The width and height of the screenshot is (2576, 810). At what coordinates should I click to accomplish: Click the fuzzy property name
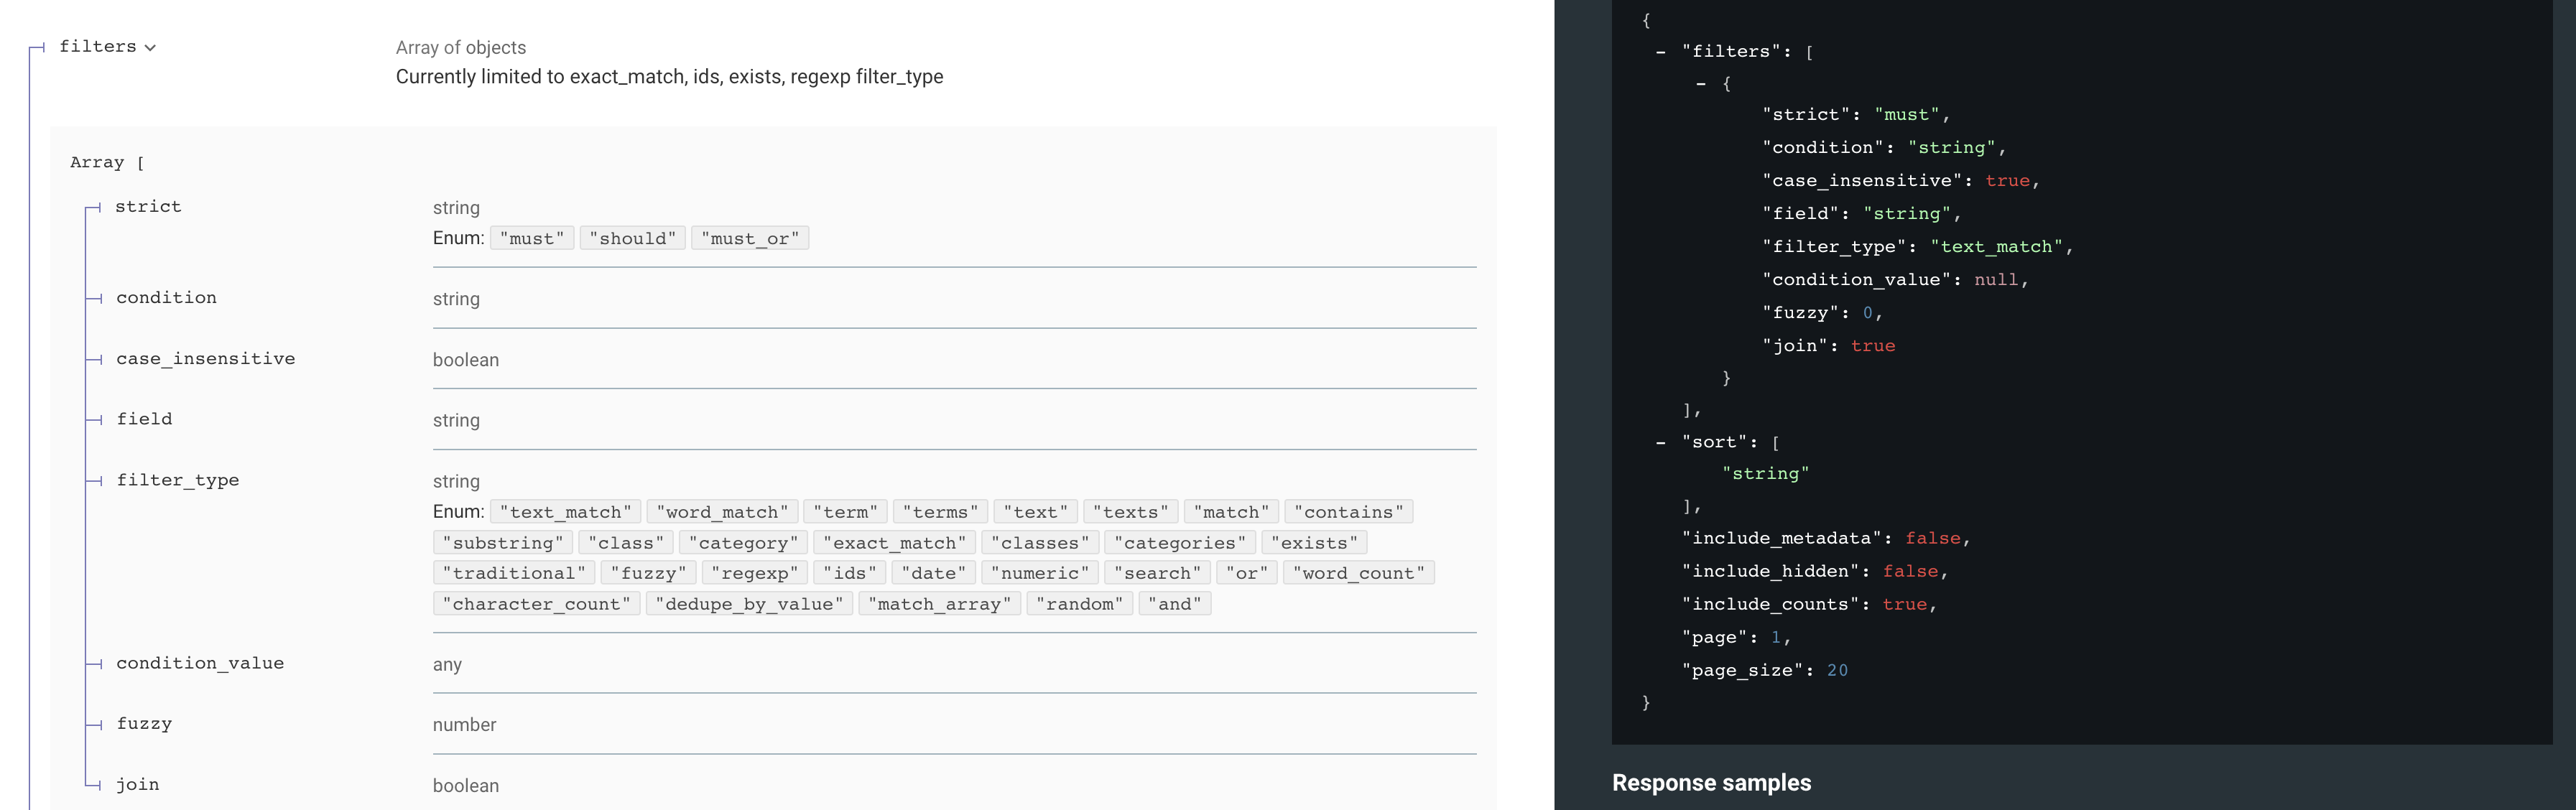coord(144,724)
